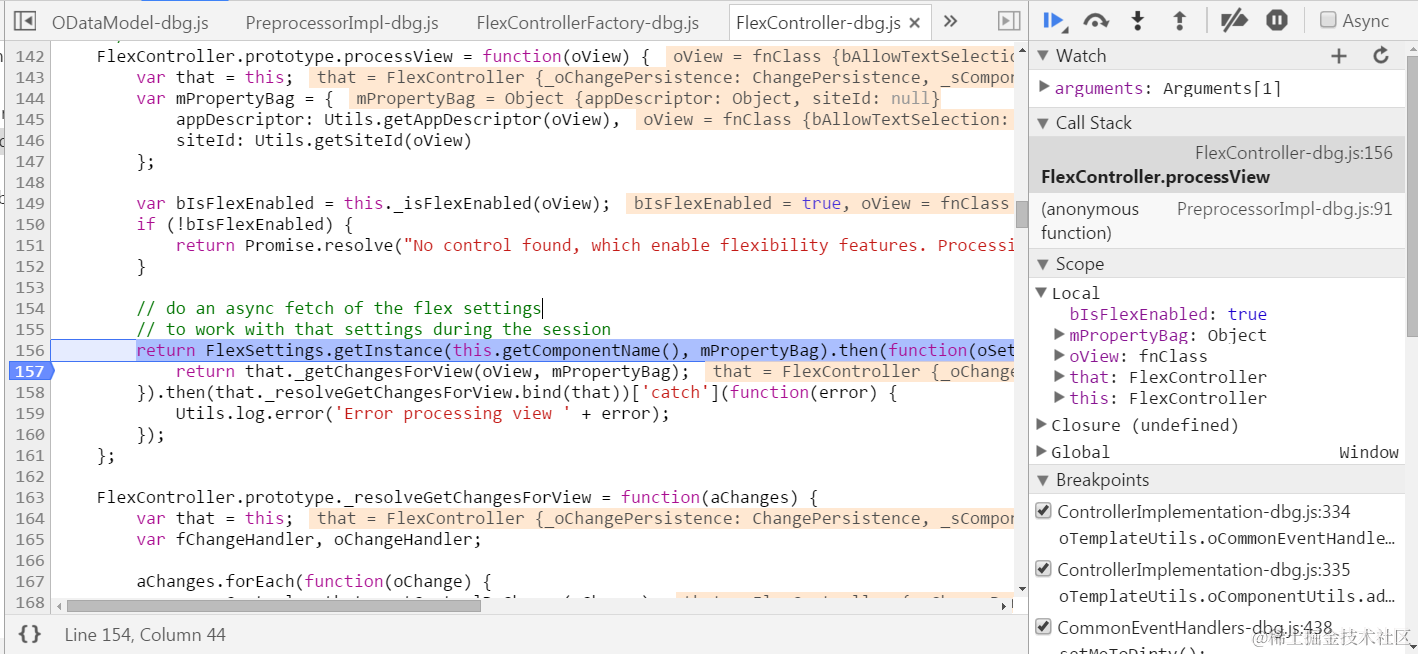Expand the this variable in scope

[1060, 398]
